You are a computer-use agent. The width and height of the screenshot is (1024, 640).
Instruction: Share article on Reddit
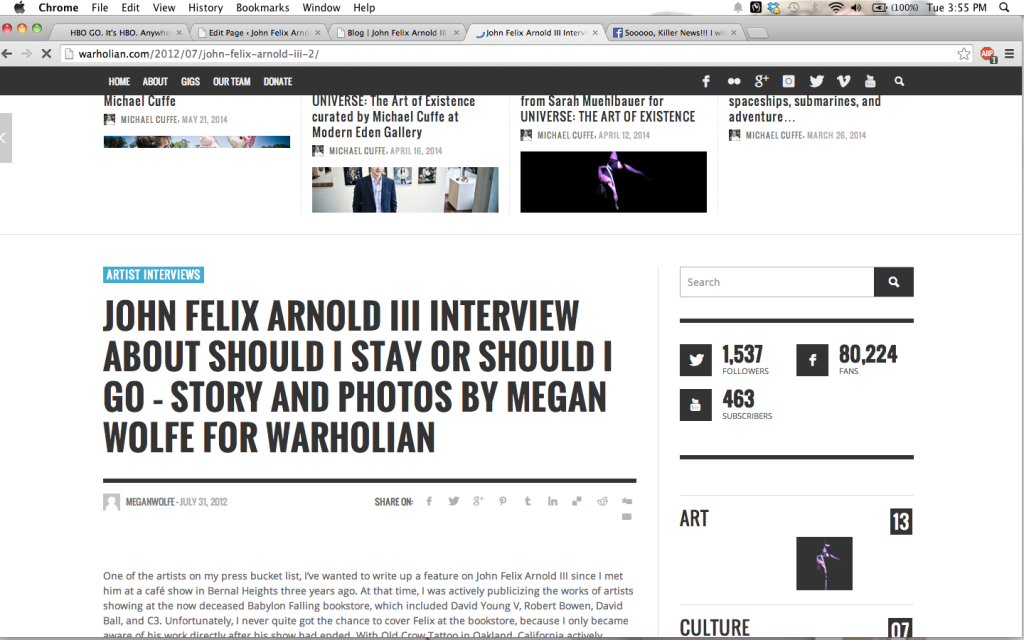pos(602,502)
